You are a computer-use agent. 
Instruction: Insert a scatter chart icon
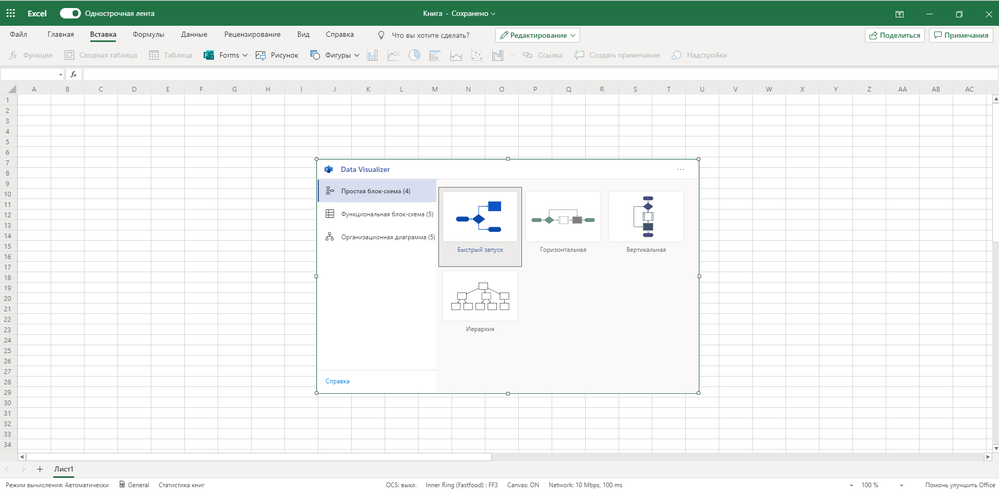(x=477, y=55)
